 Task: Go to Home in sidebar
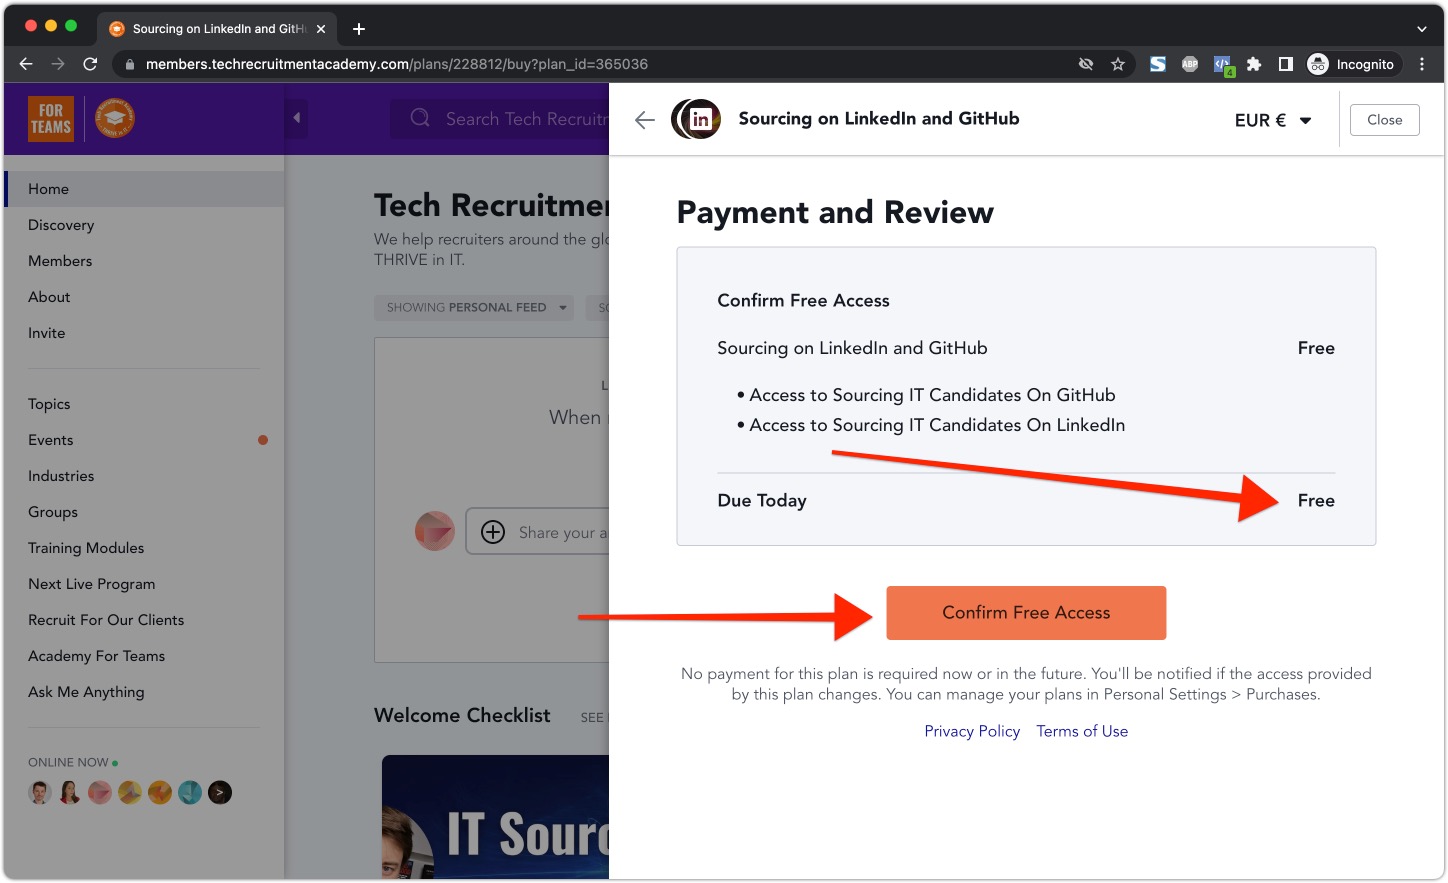(x=144, y=189)
